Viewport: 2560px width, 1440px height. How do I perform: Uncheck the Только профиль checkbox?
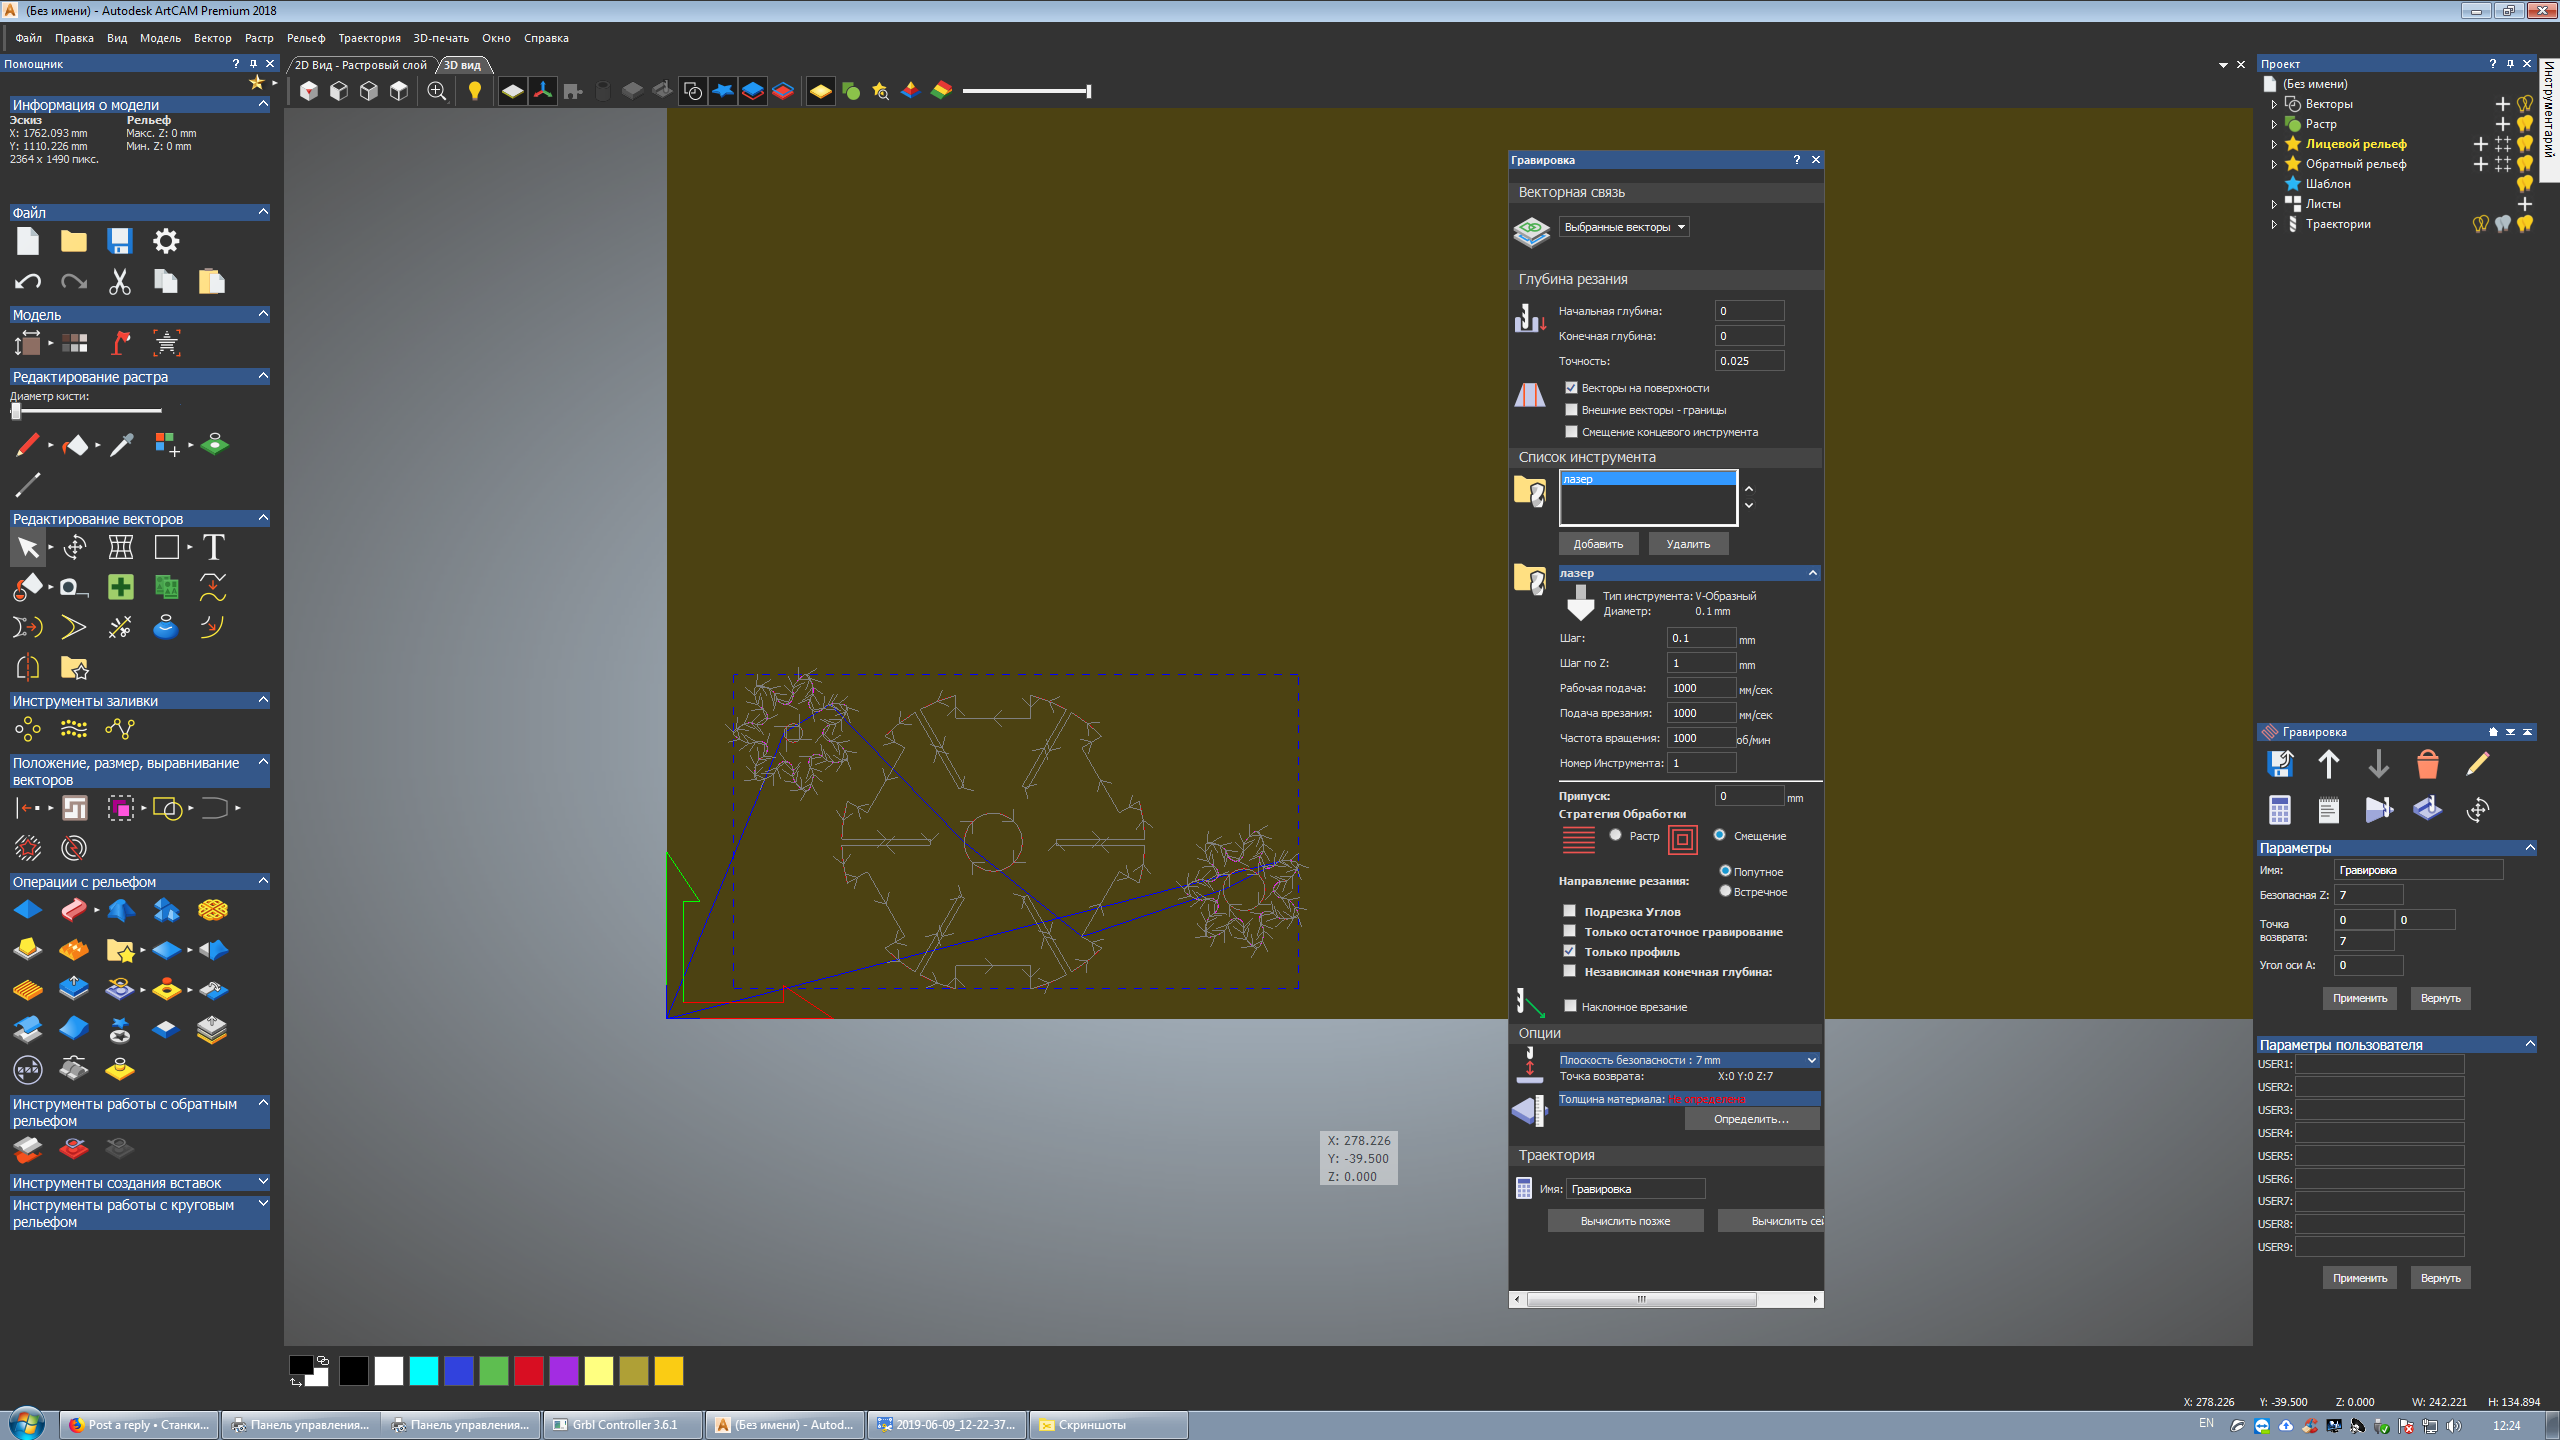point(1570,951)
